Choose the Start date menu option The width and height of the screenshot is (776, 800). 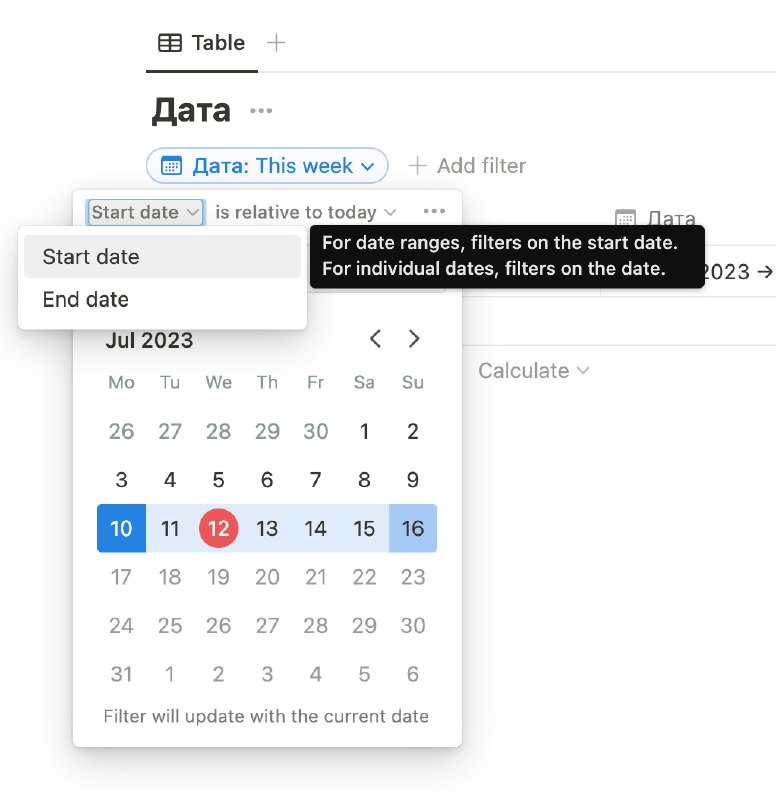162,257
